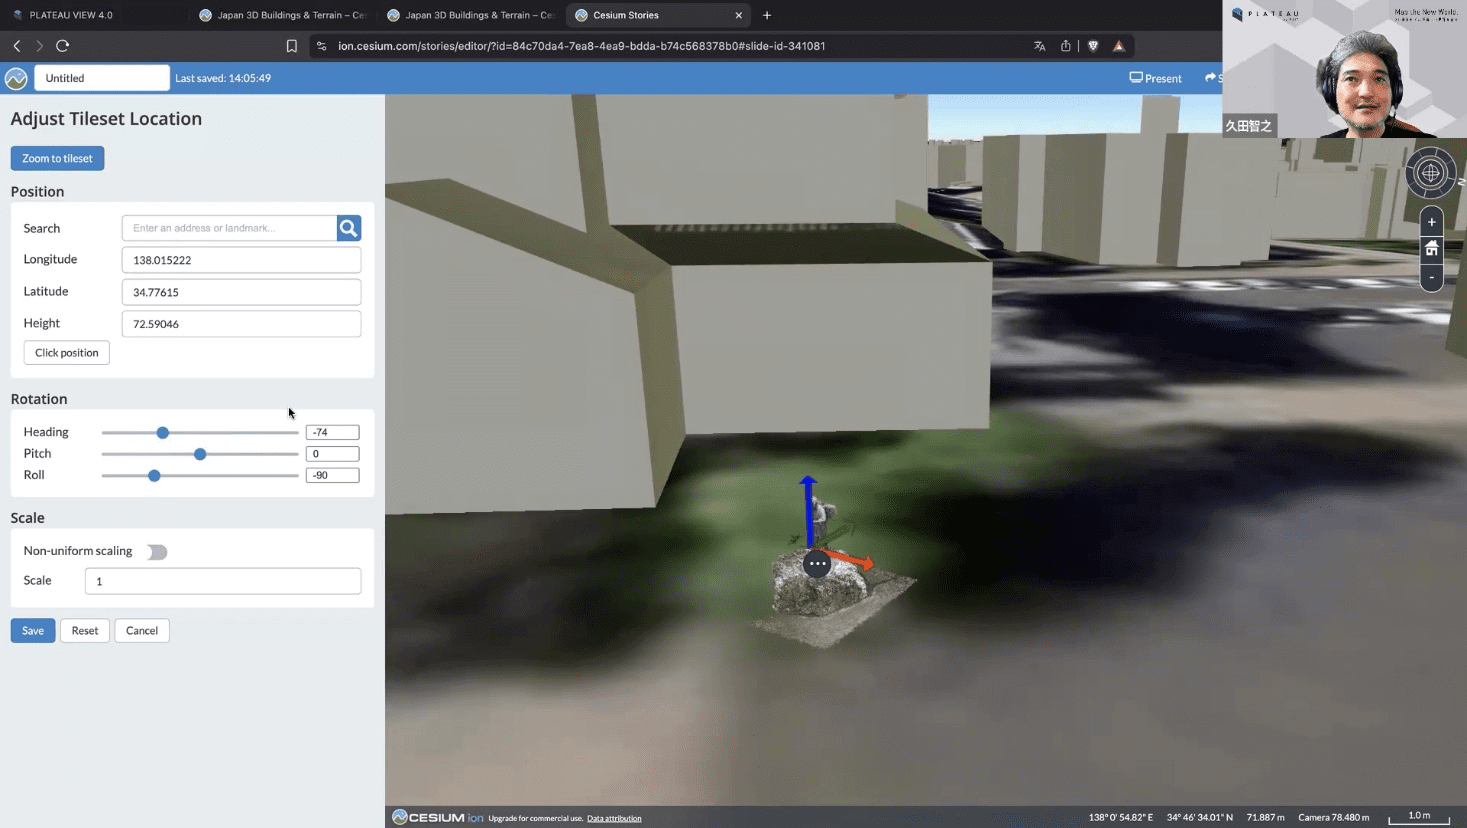Image resolution: width=1467 pixels, height=828 pixels.
Task: Click the Reset button
Action: pos(85,631)
